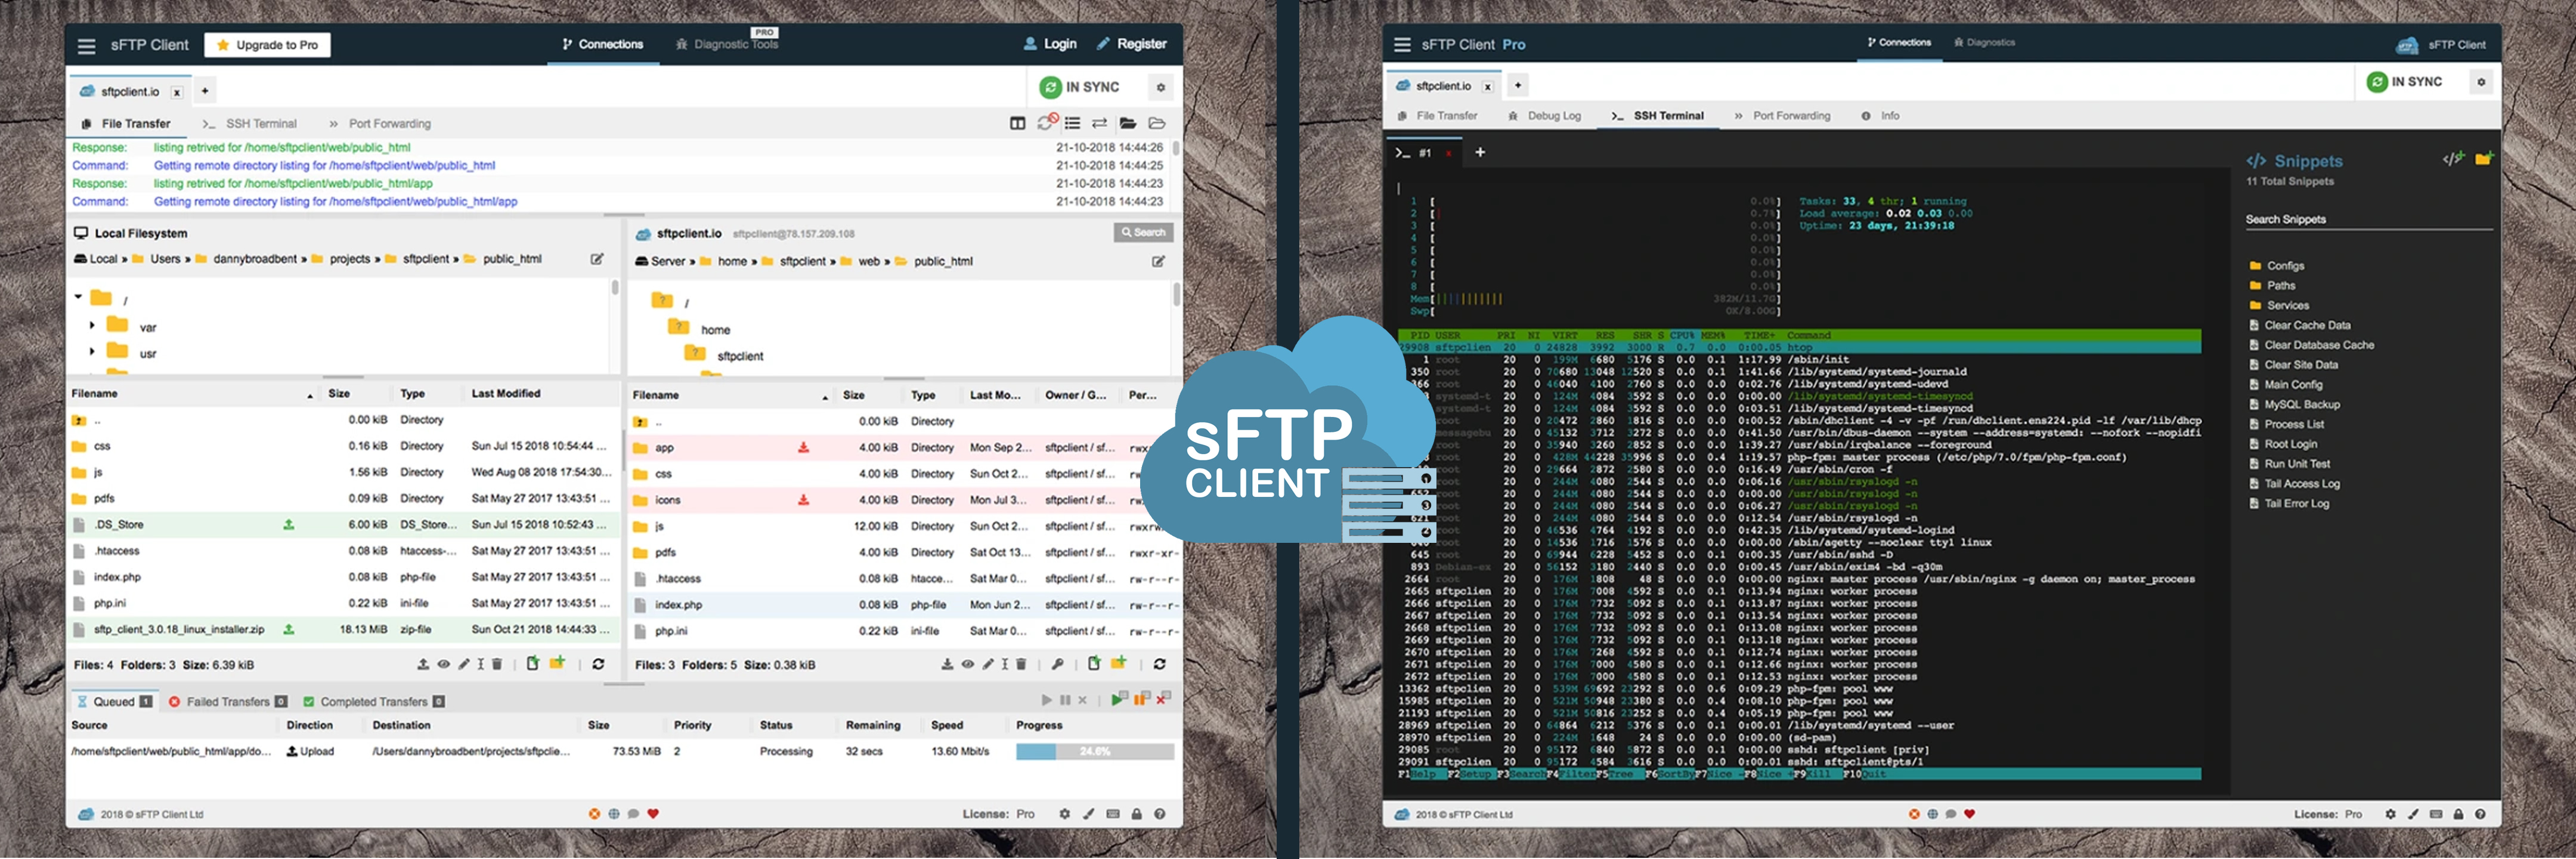Open Configs snippet folder
Screen dimensions: 2576x859
point(2276,266)
